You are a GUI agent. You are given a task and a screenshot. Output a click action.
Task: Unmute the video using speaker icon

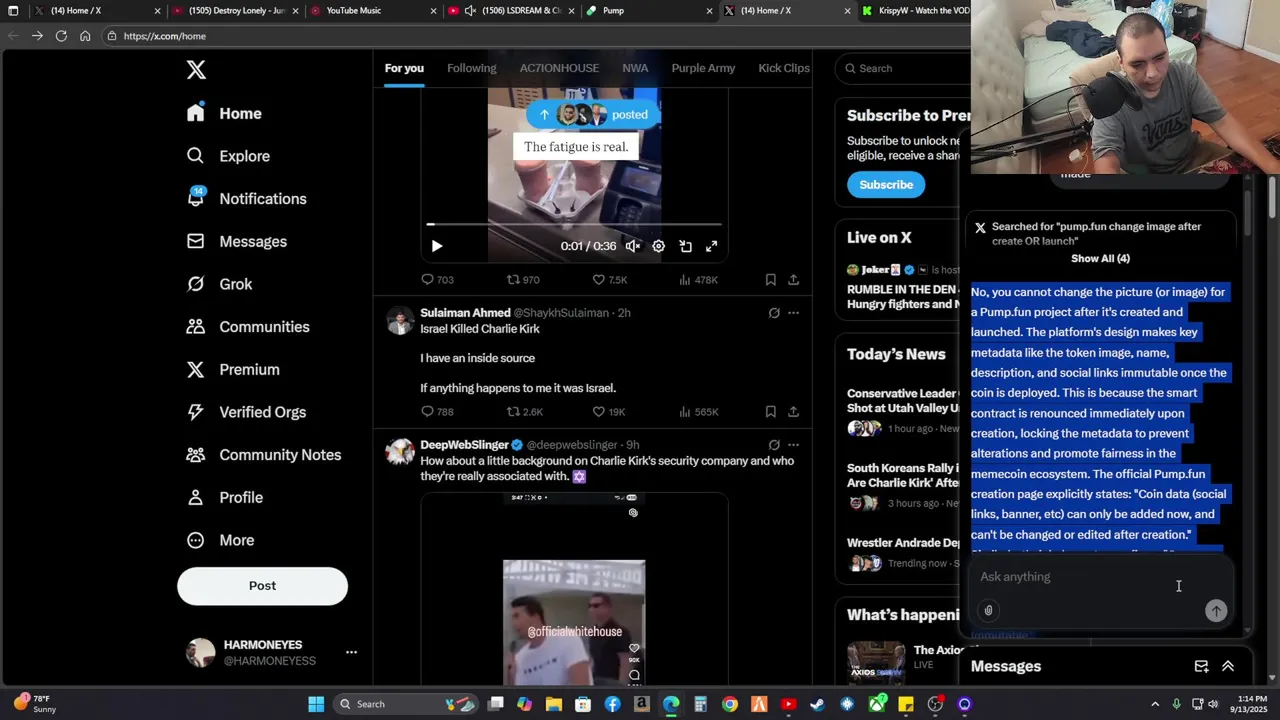click(x=632, y=246)
